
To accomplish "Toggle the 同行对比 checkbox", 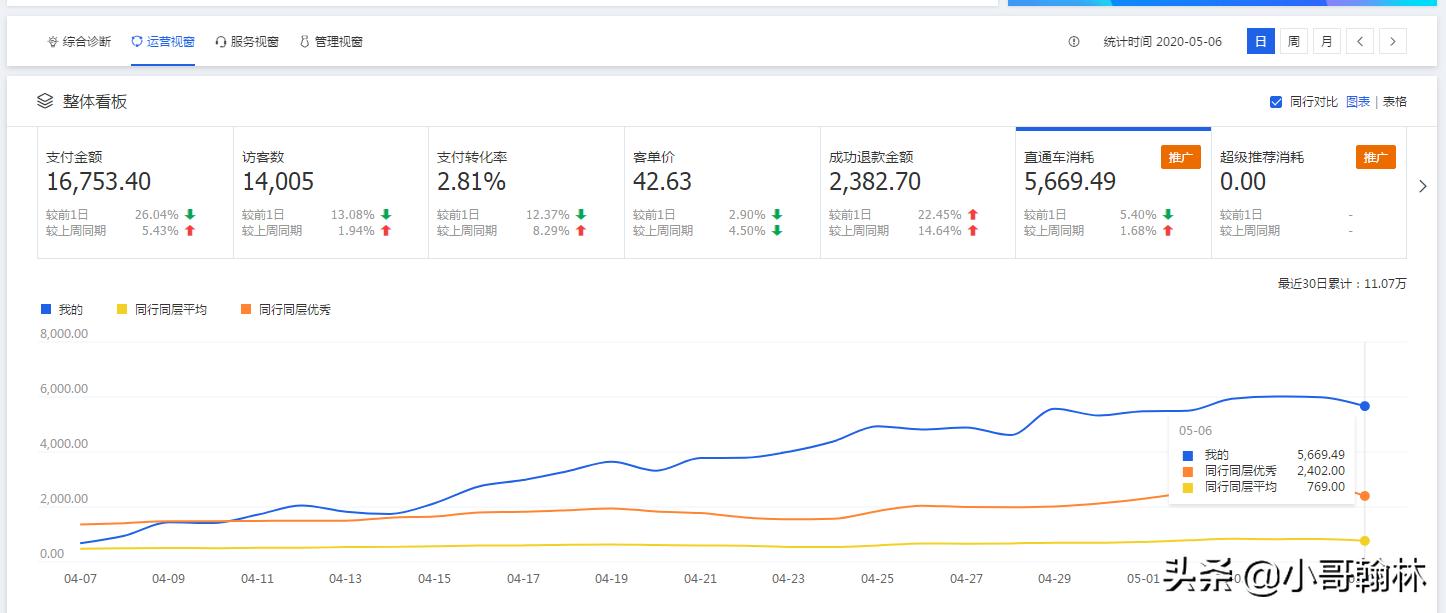I will 1275,102.
